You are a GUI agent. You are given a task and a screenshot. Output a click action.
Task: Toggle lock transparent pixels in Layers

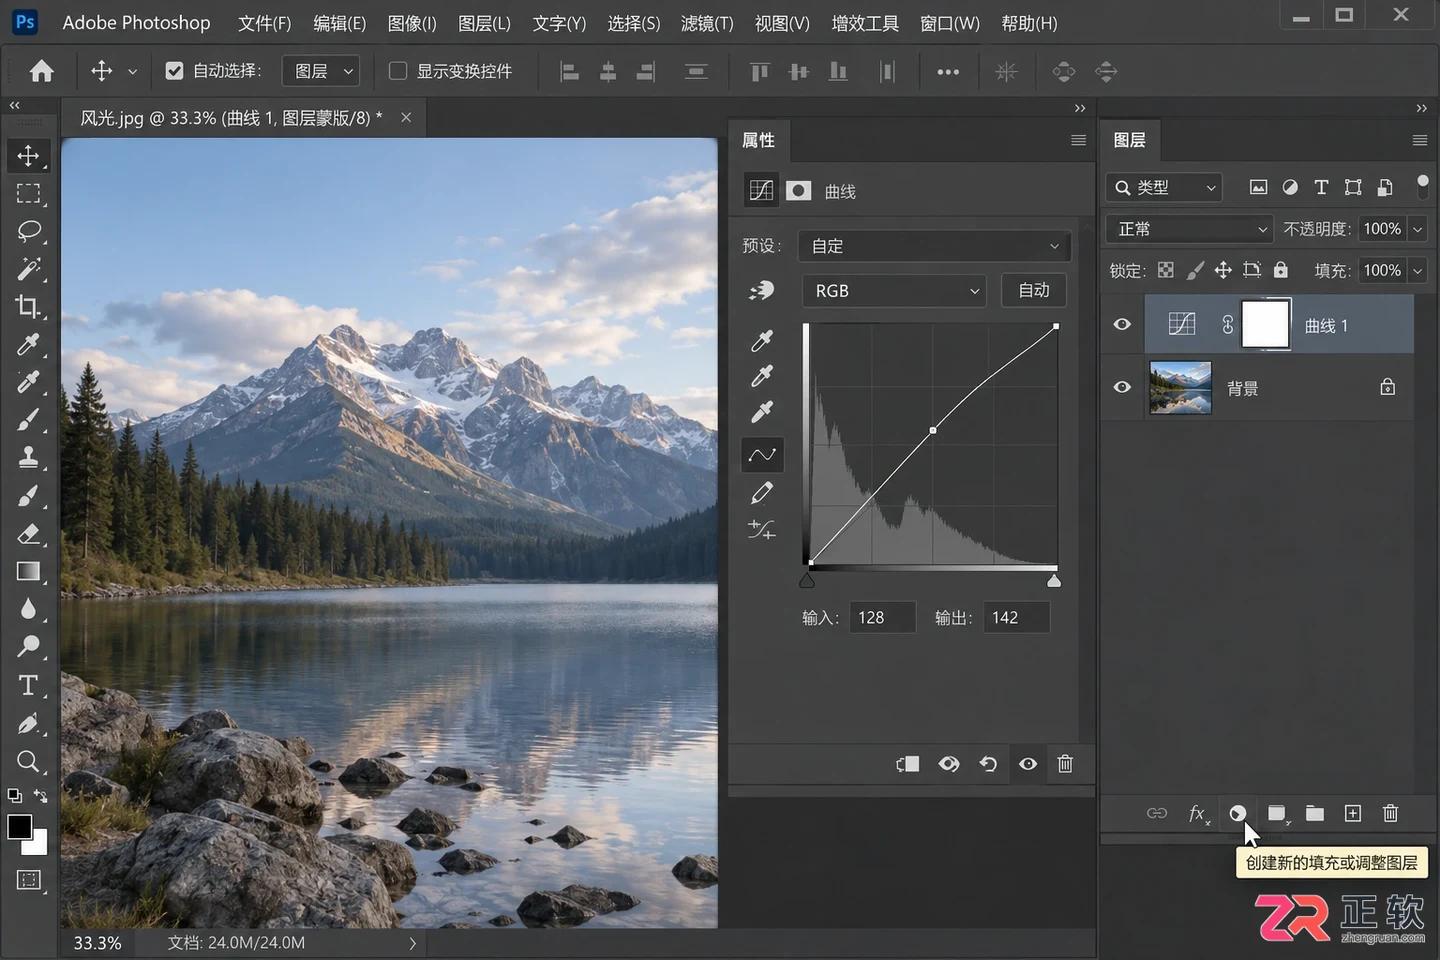coord(1166,270)
